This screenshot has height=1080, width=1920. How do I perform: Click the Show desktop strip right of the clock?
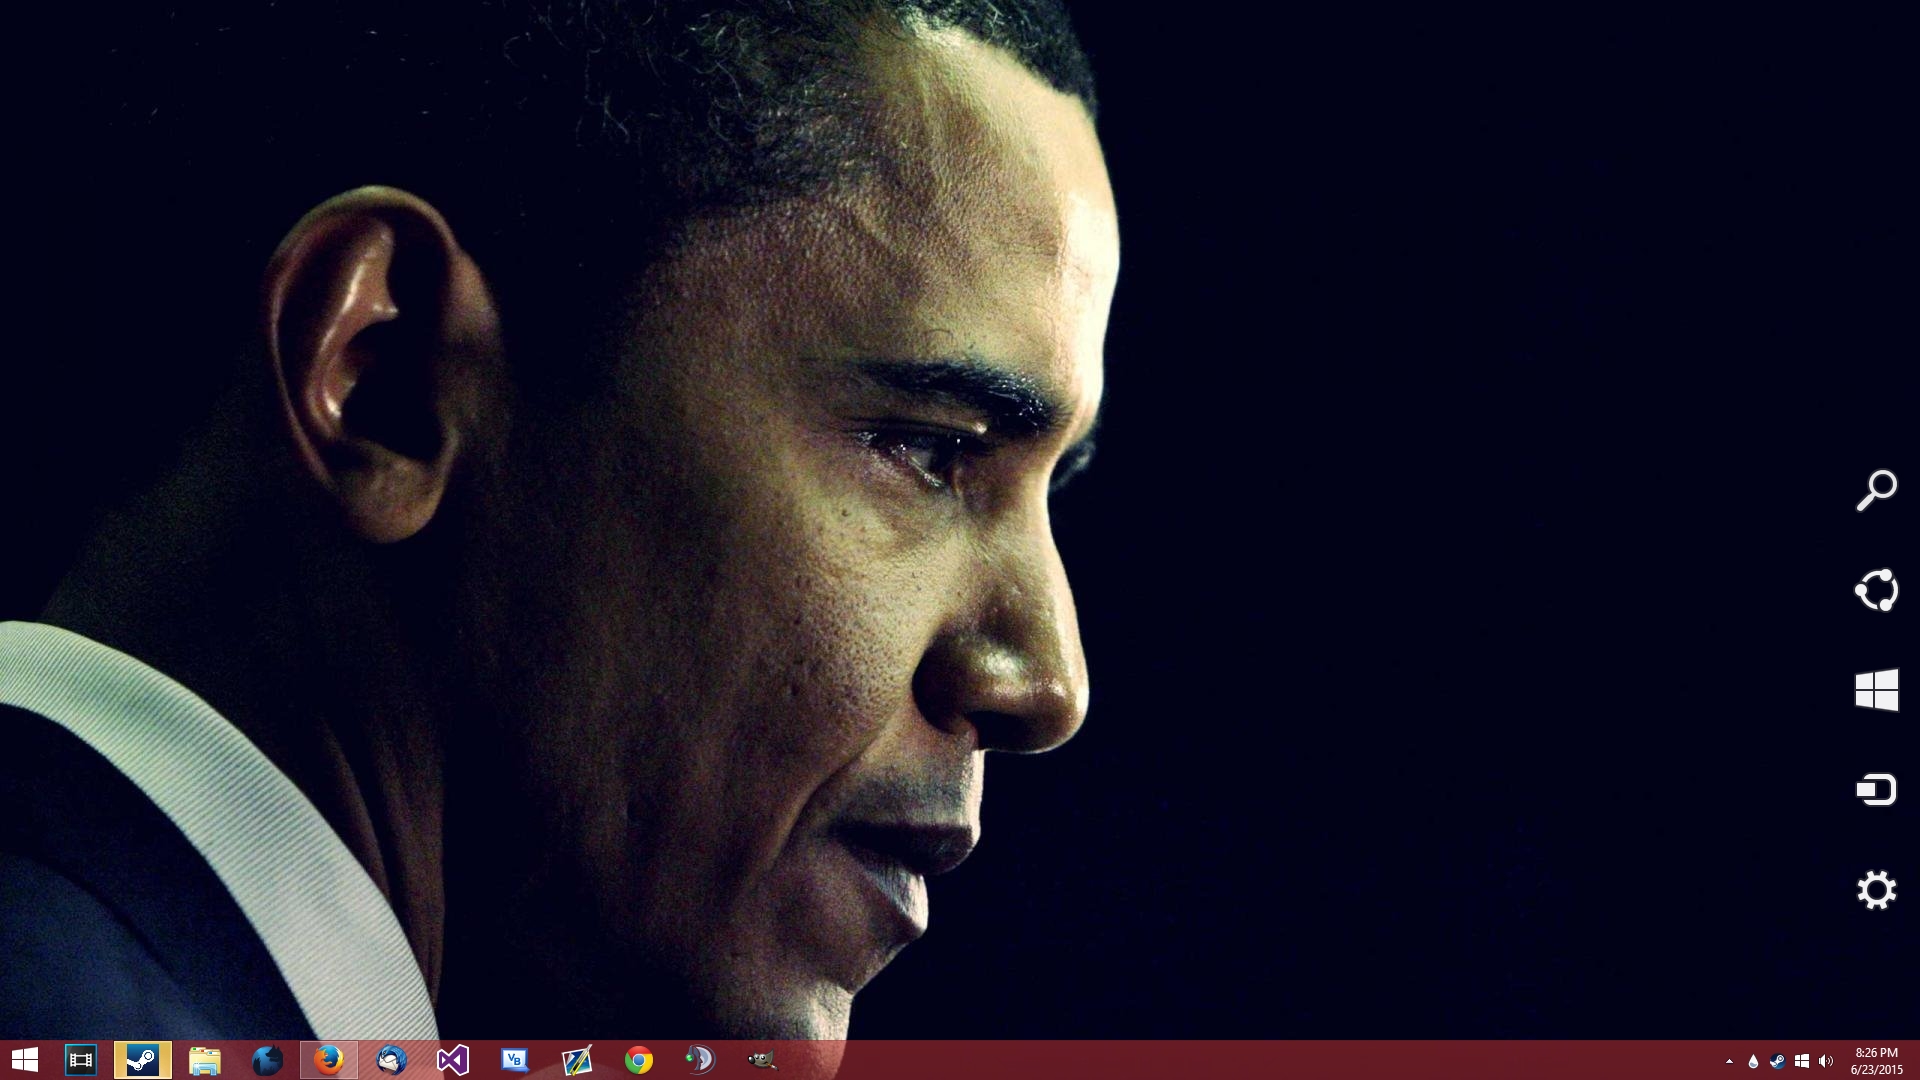coord(1915,1061)
